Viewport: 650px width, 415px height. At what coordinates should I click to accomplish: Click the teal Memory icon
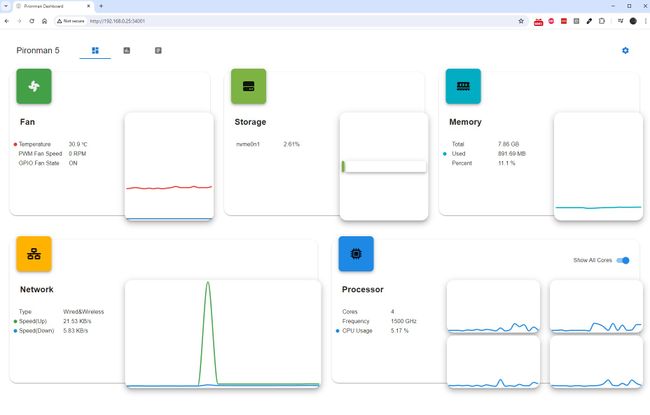click(x=463, y=86)
